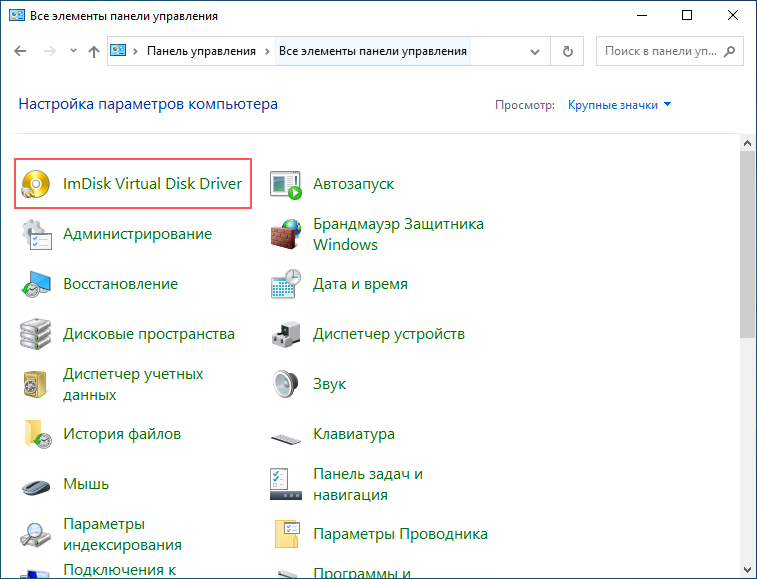The image size is (757, 579).
Task: Click the Диспетчер устройств icon
Action: (286, 334)
